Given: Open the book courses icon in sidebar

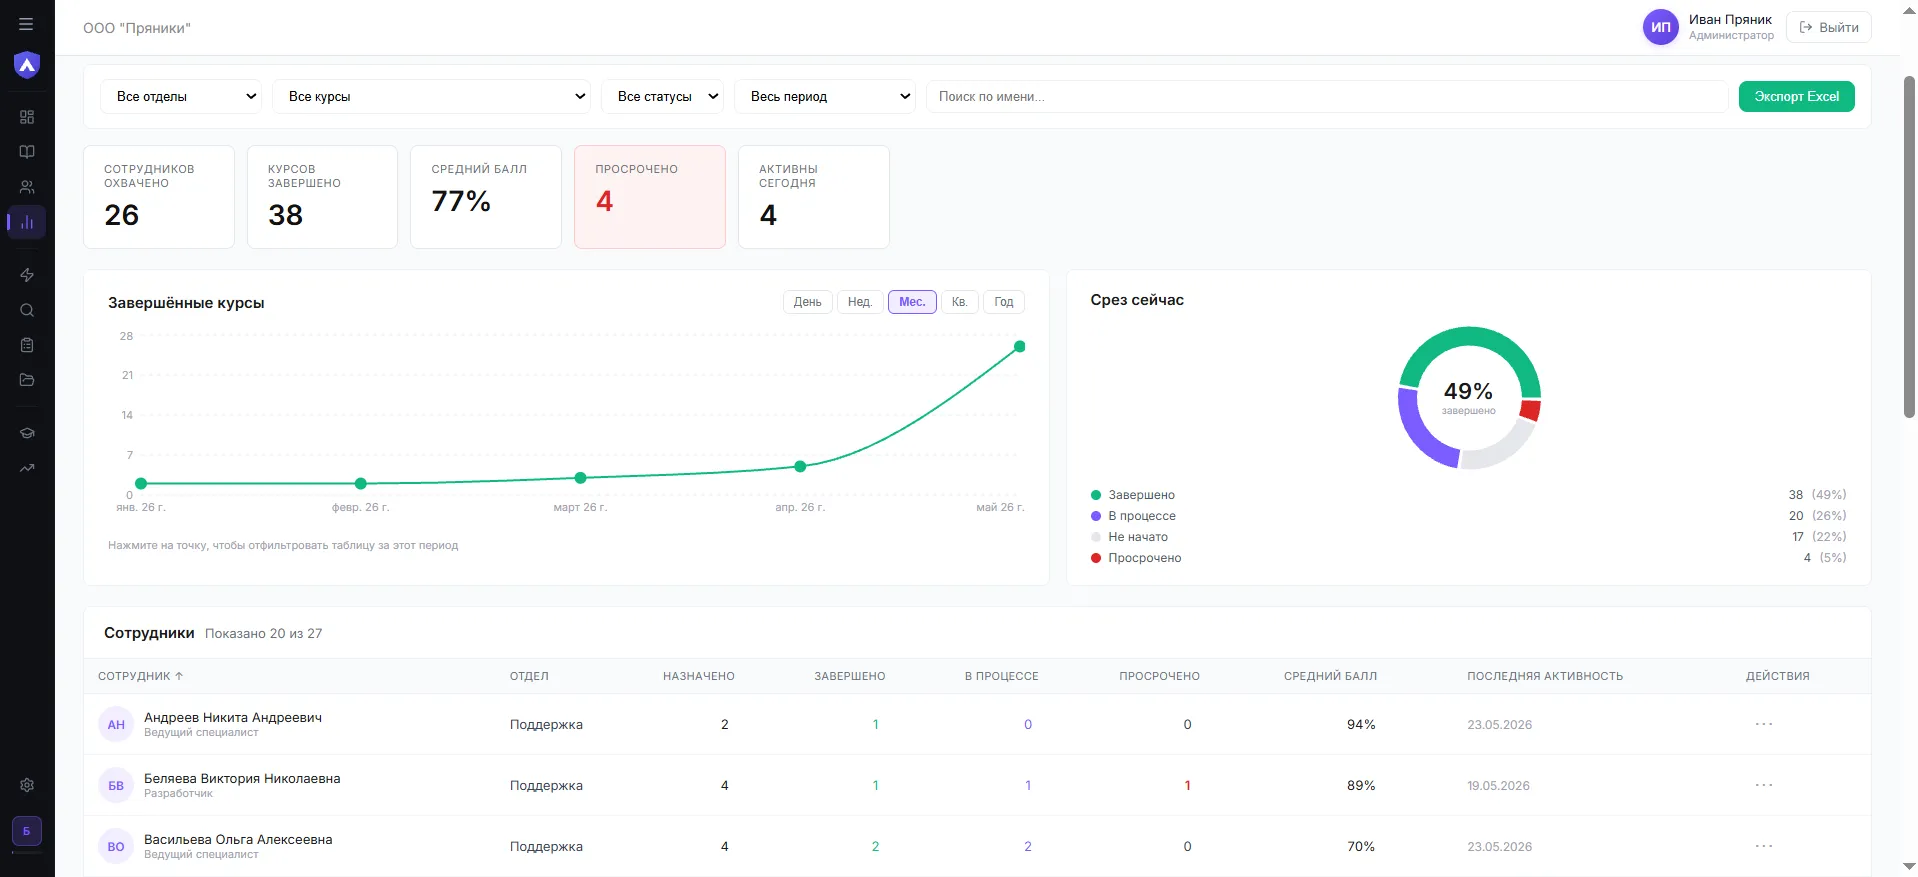Looking at the screenshot, I should [27, 152].
